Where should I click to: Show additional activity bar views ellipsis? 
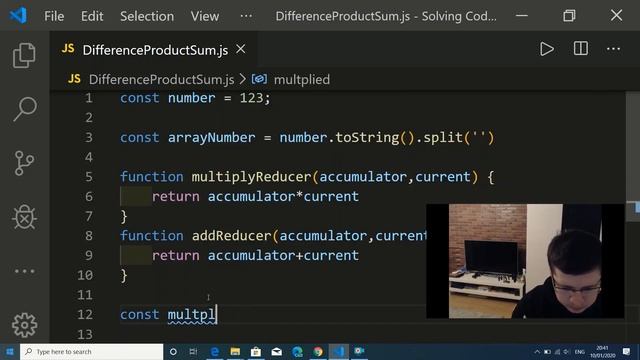click(24, 271)
